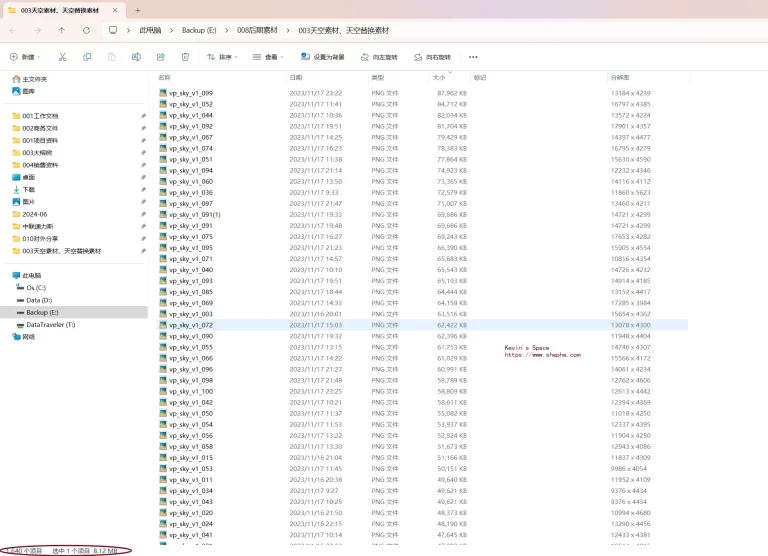768x556 pixels.
Task: Select 下载 (Downloads) in sidebar
Action: coord(28,189)
